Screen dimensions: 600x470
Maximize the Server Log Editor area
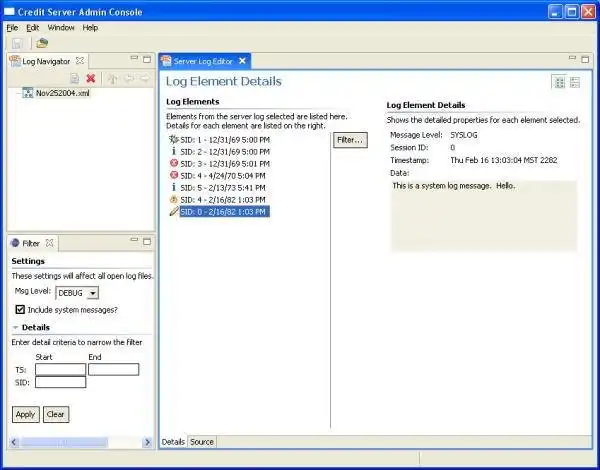585,59
